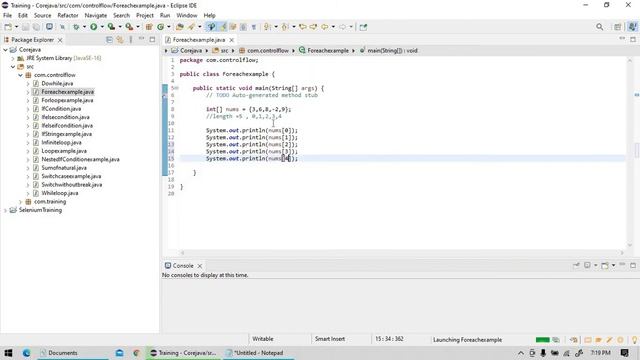Click the New Java Class icon

click(160, 27)
